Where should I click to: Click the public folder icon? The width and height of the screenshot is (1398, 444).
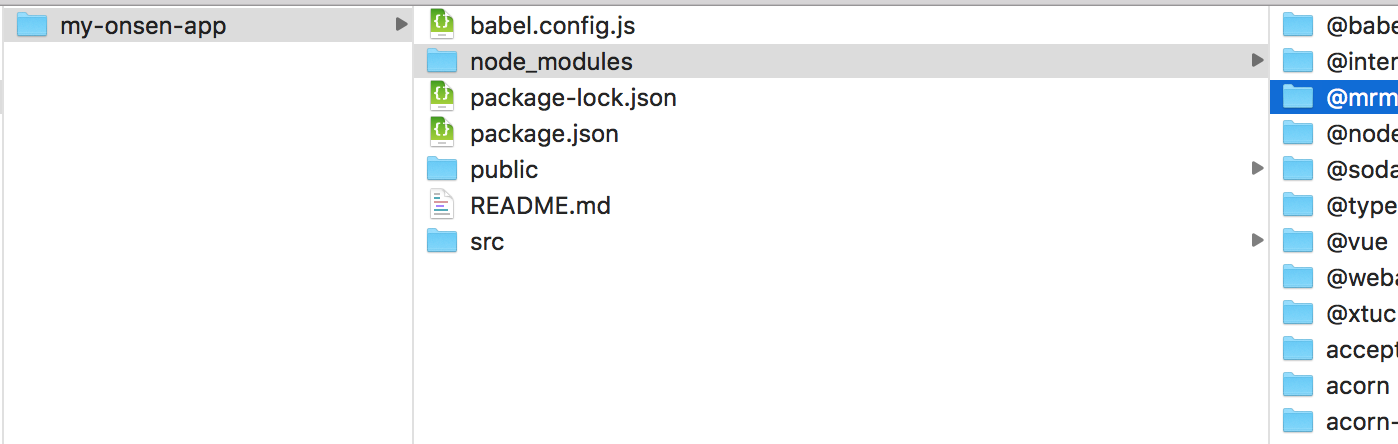442,169
